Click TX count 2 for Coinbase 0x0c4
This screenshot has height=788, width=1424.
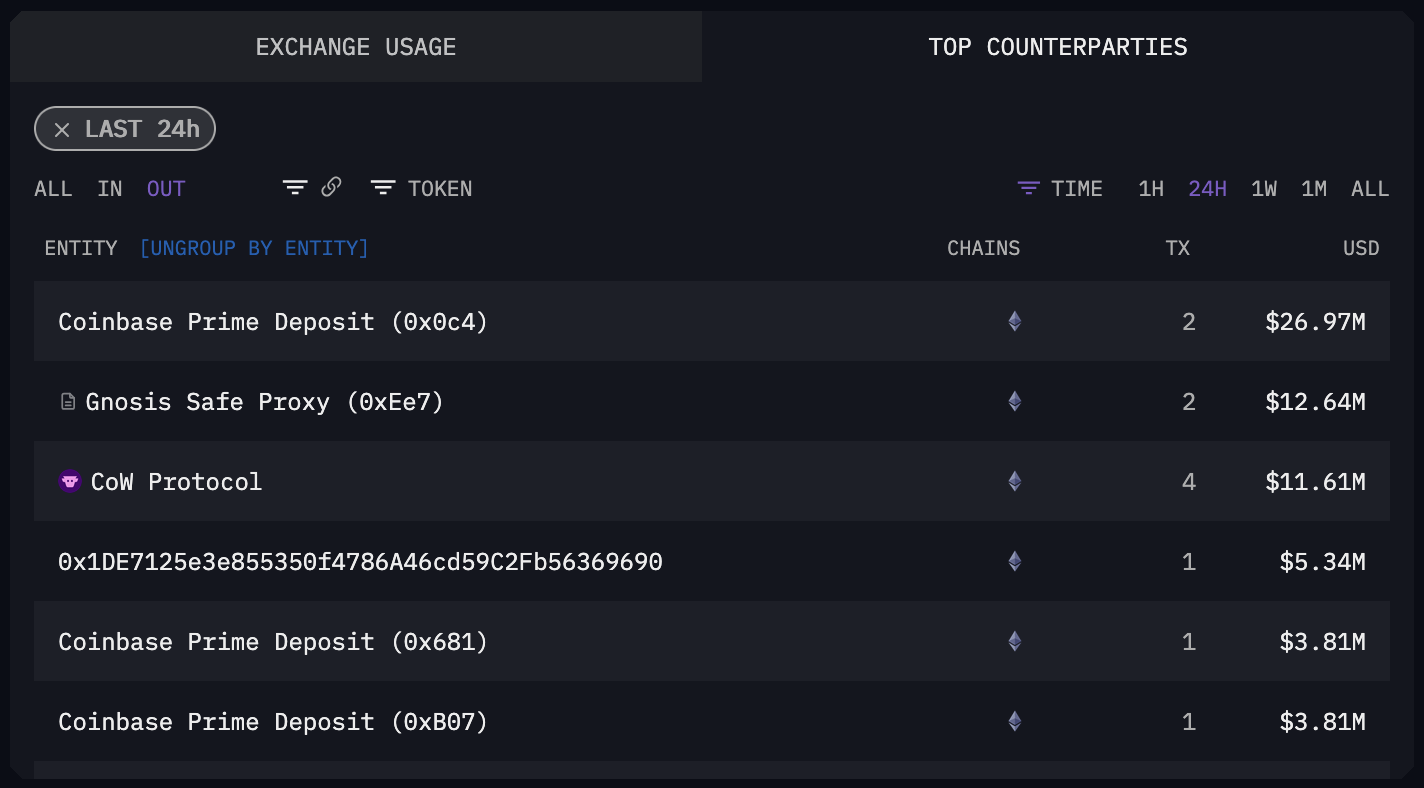coord(1189,322)
